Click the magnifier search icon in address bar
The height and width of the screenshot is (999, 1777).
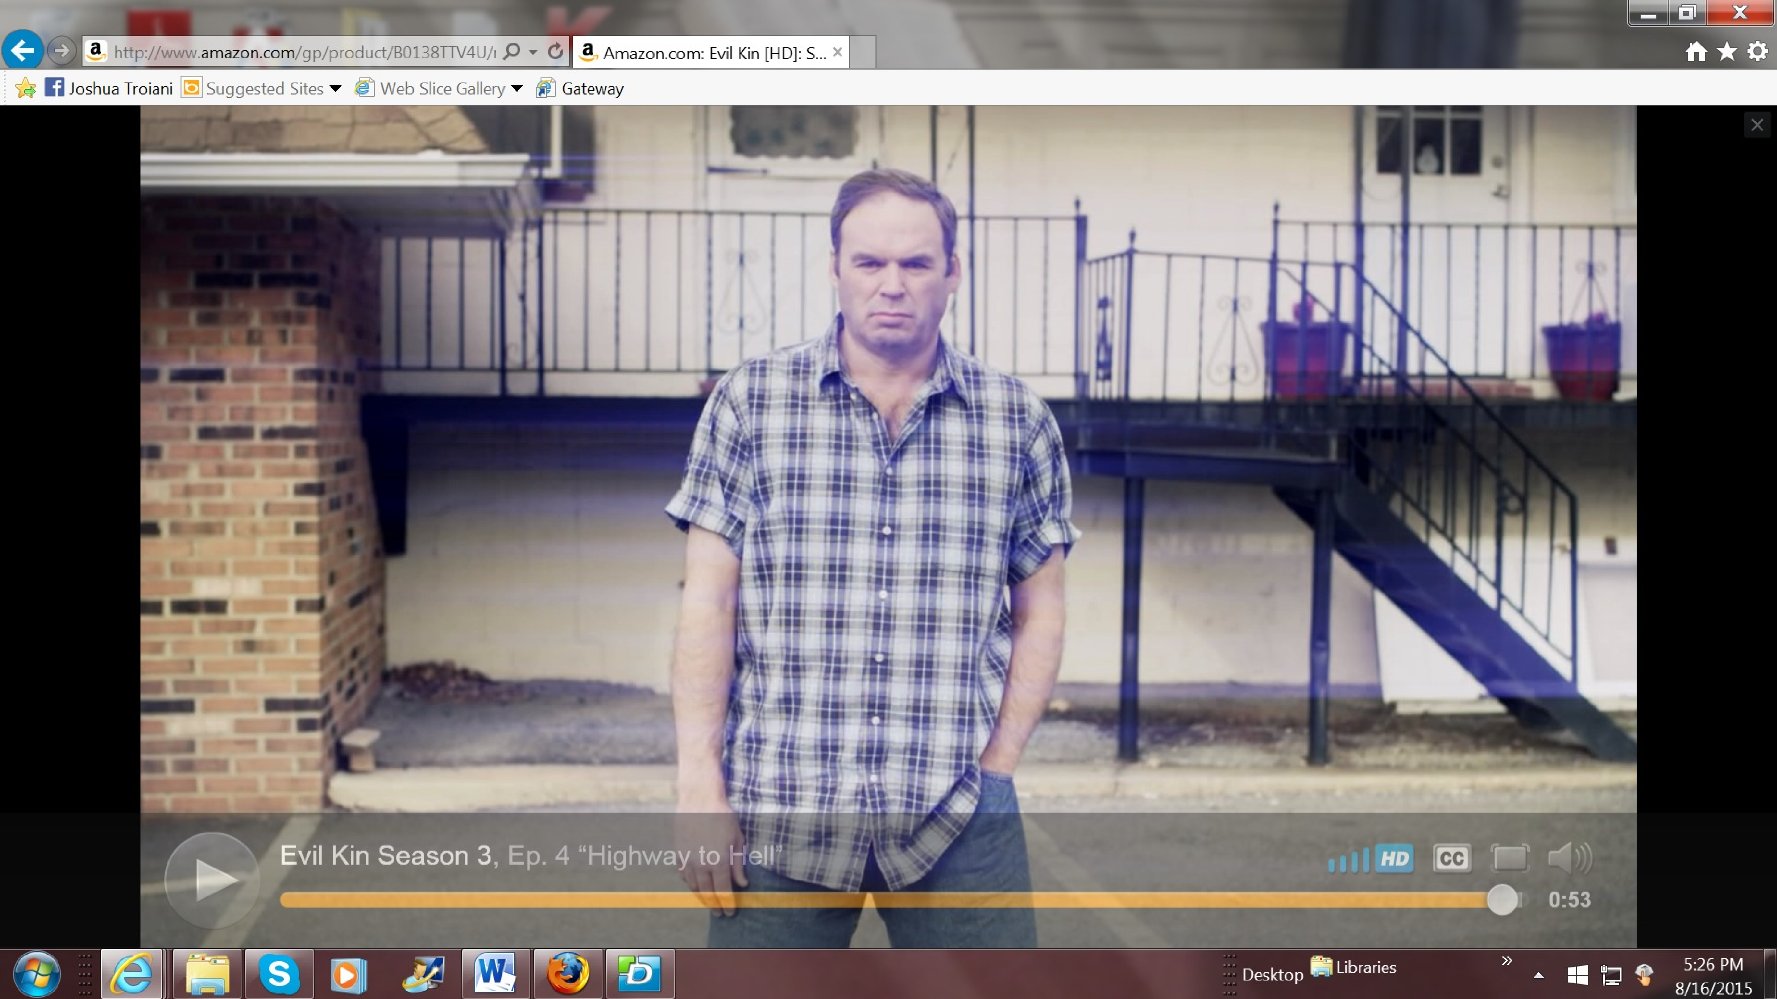(512, 51)
